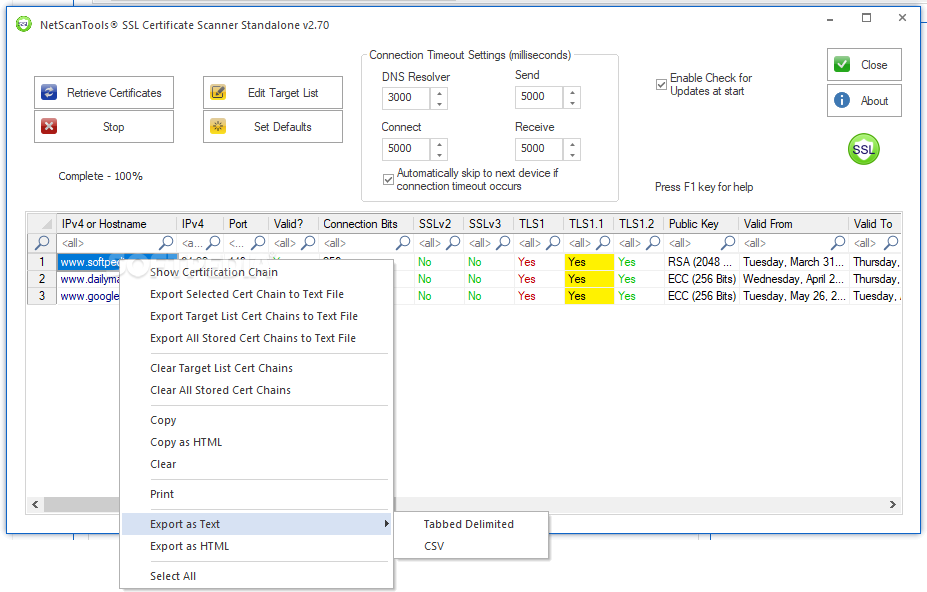Click yellow TLS1.1 Yes cell in row 2
Viewport: 927px width, 592px height.
coord(589,279)
